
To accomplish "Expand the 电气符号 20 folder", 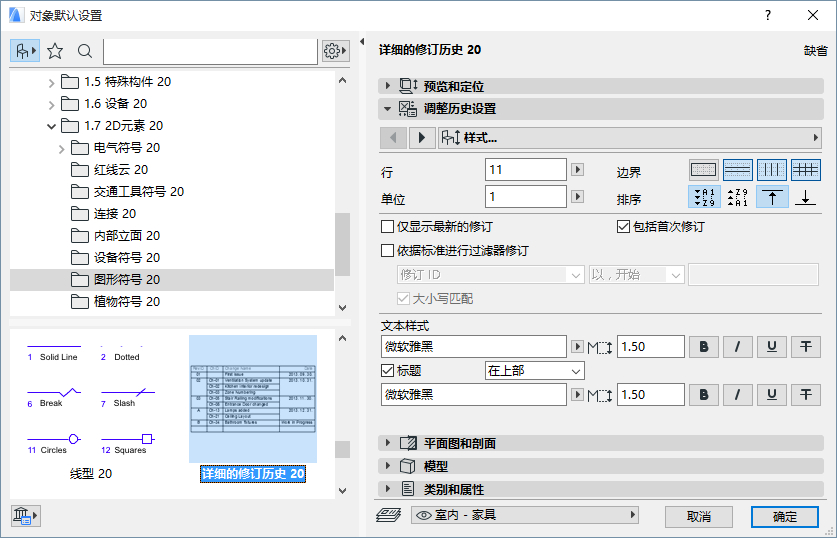I will (x=61, y=148).
